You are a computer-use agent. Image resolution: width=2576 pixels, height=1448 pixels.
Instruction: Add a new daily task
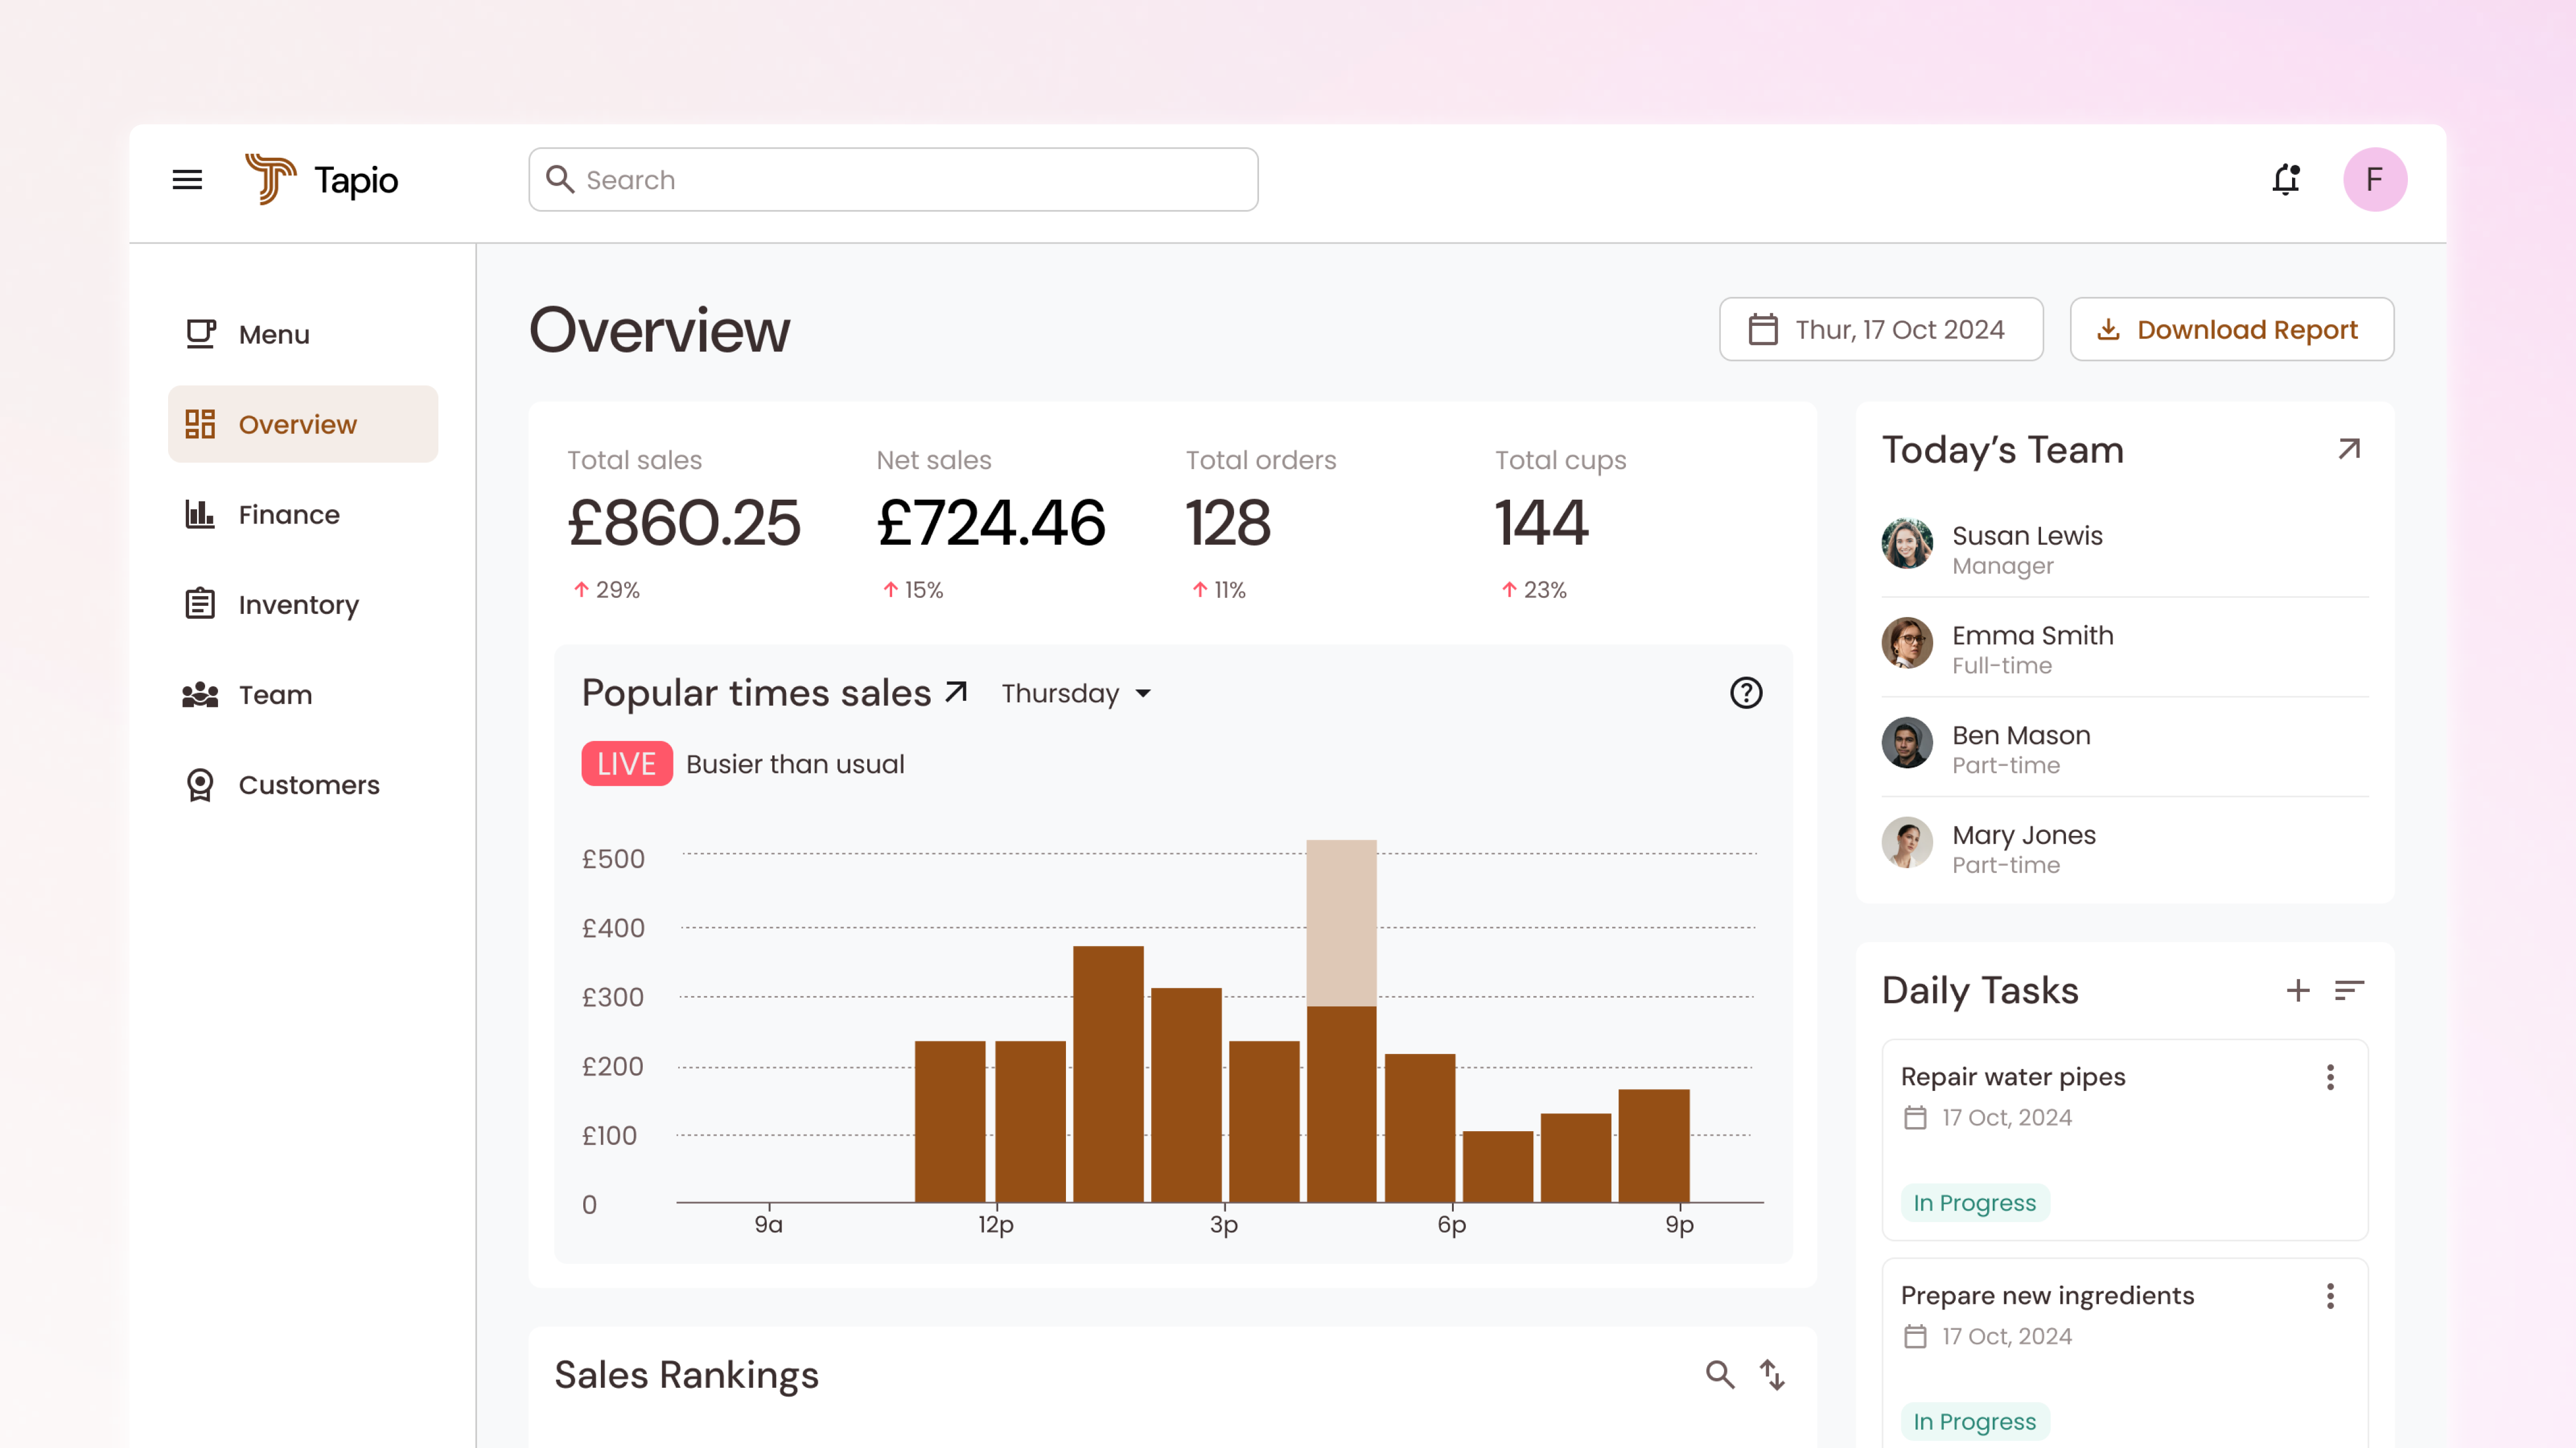click(2298, 990)
